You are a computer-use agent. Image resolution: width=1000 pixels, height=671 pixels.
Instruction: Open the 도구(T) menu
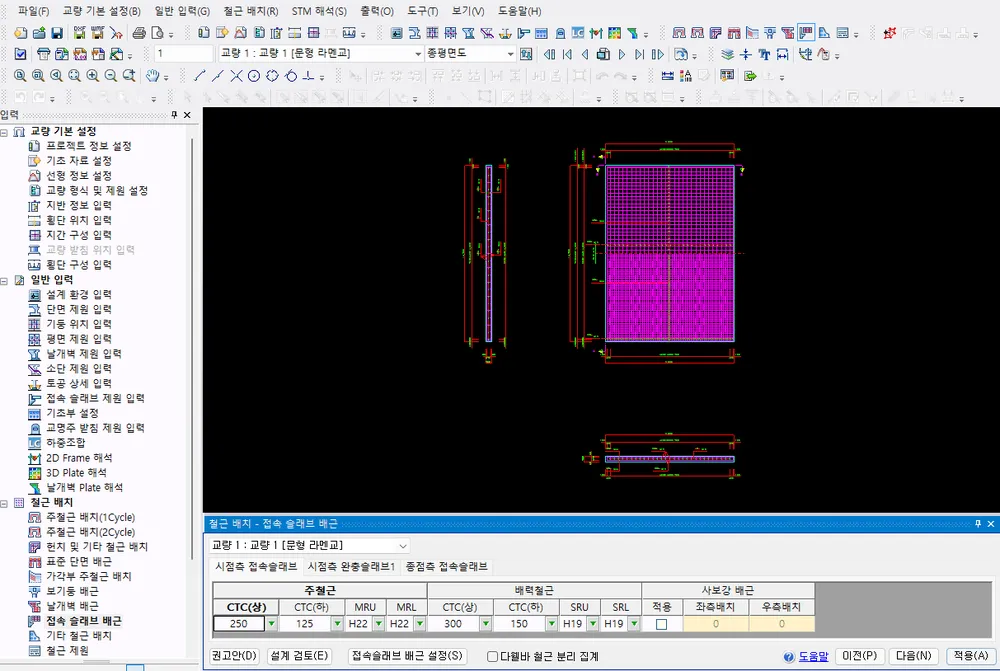423,11
